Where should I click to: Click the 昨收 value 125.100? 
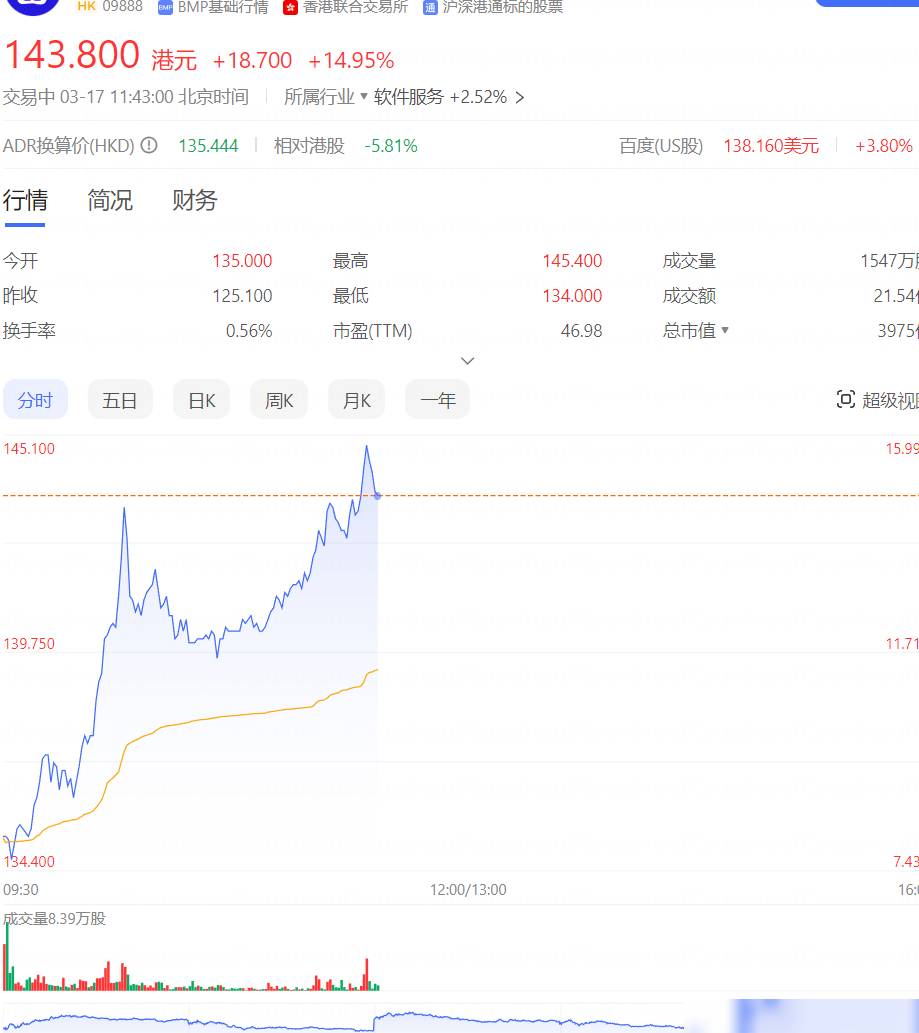pyautogui.click(x=242, y=296)
